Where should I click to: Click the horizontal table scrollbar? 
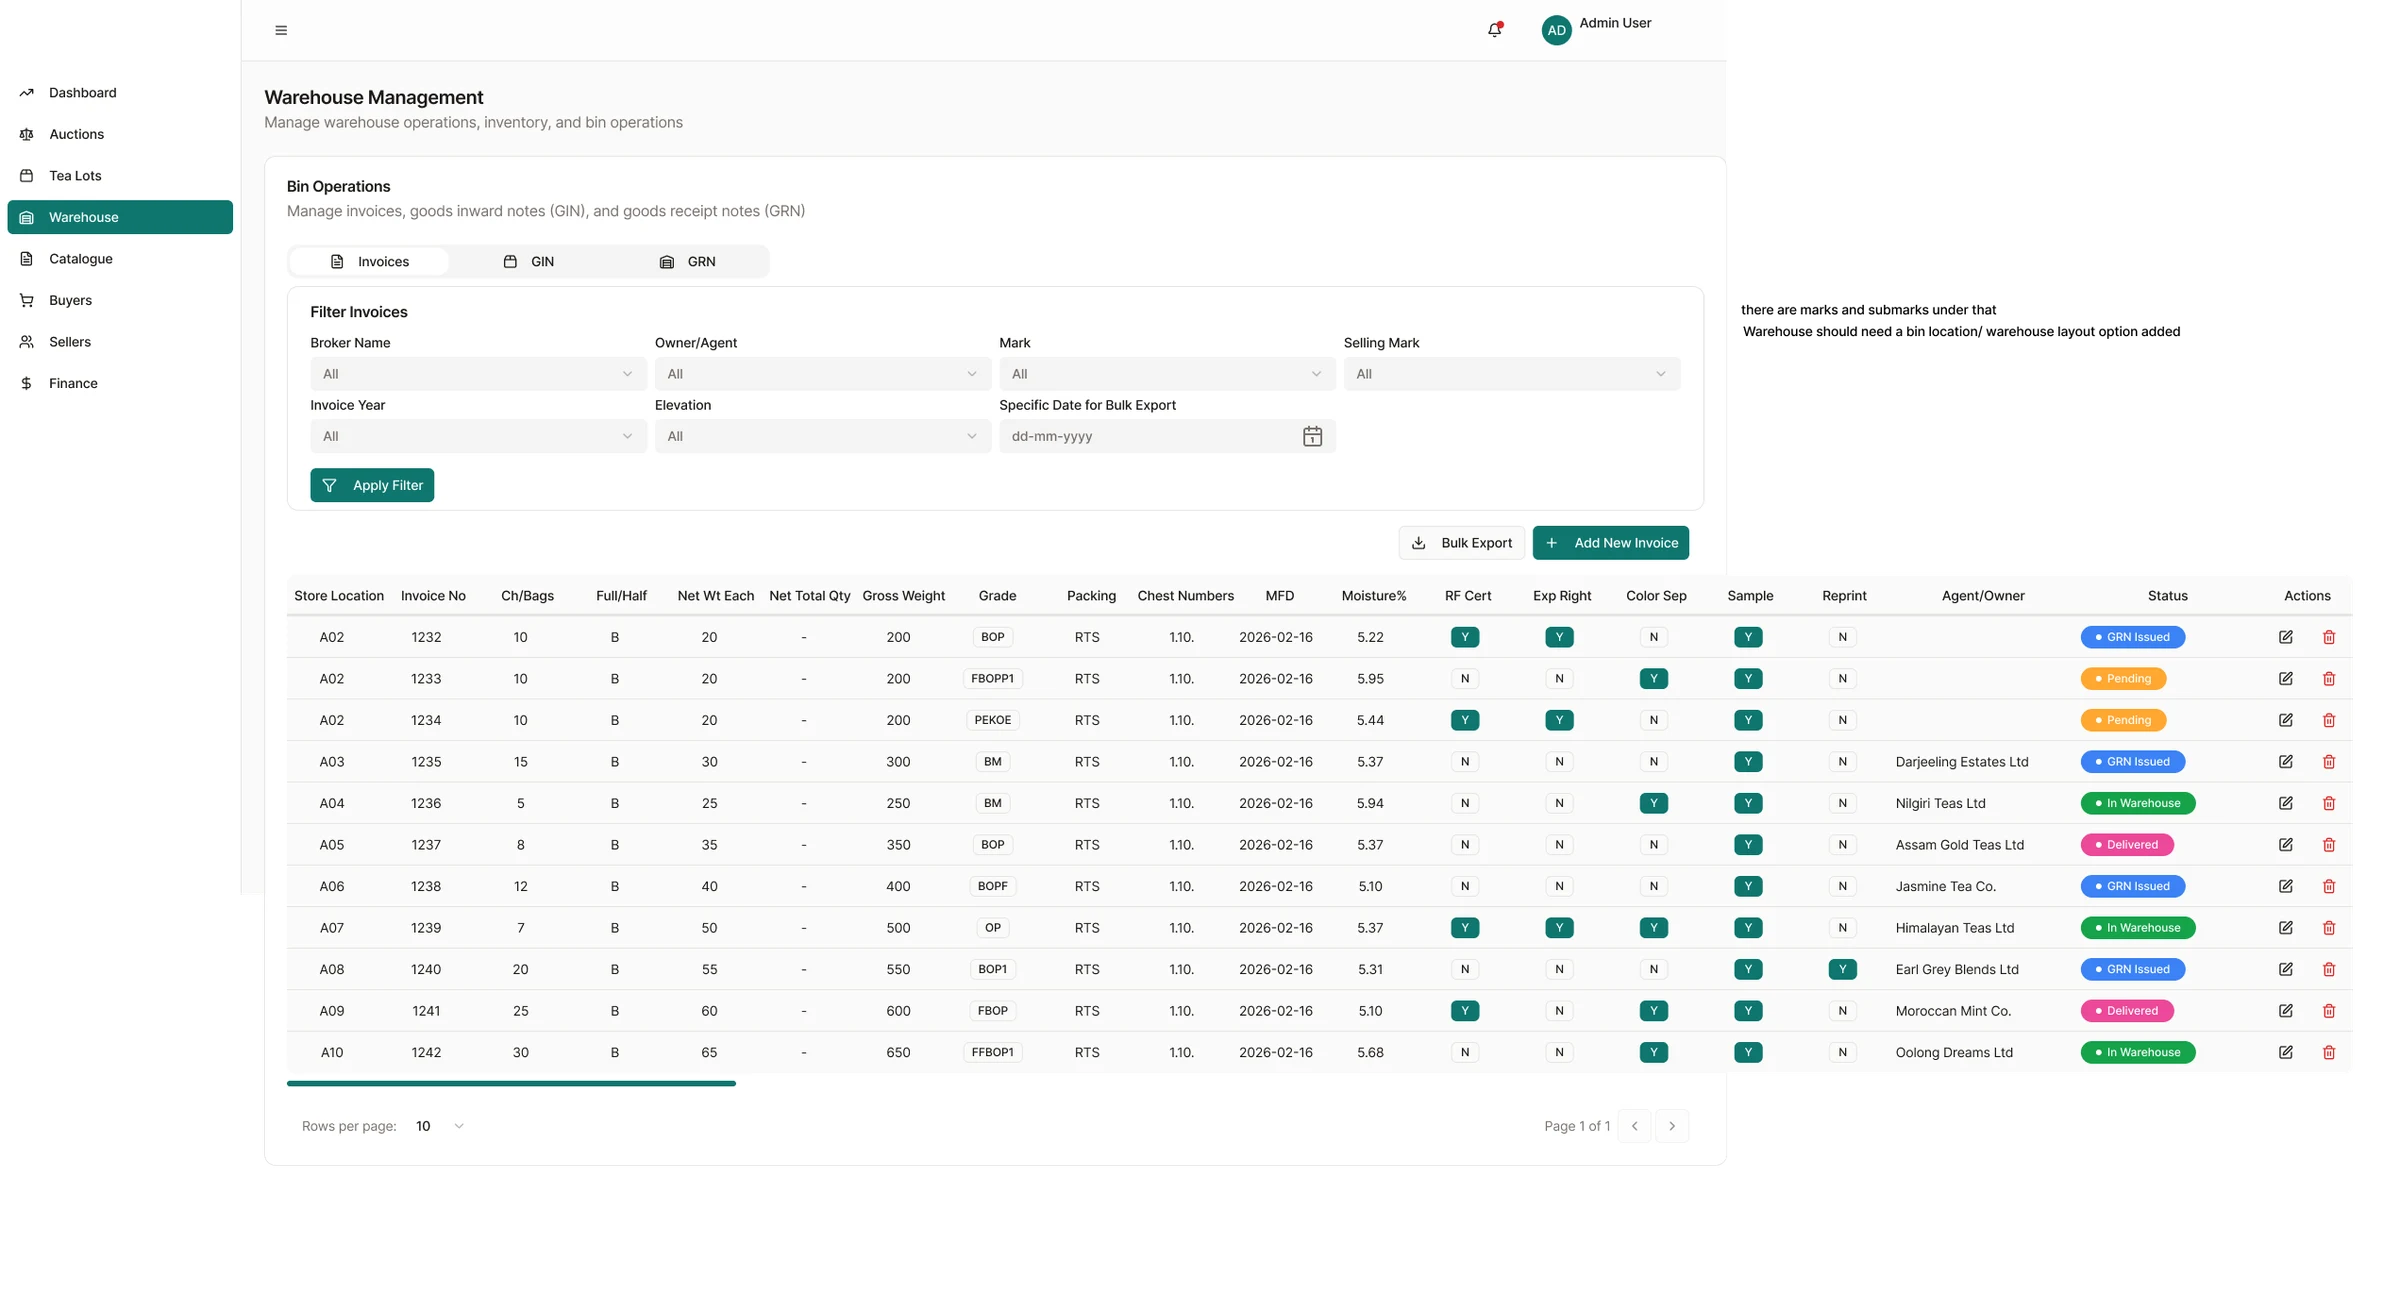(x=511, y=1083)
